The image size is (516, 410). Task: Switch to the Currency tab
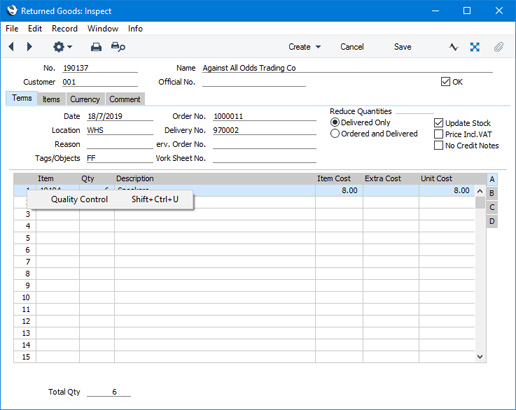(85, 99)
